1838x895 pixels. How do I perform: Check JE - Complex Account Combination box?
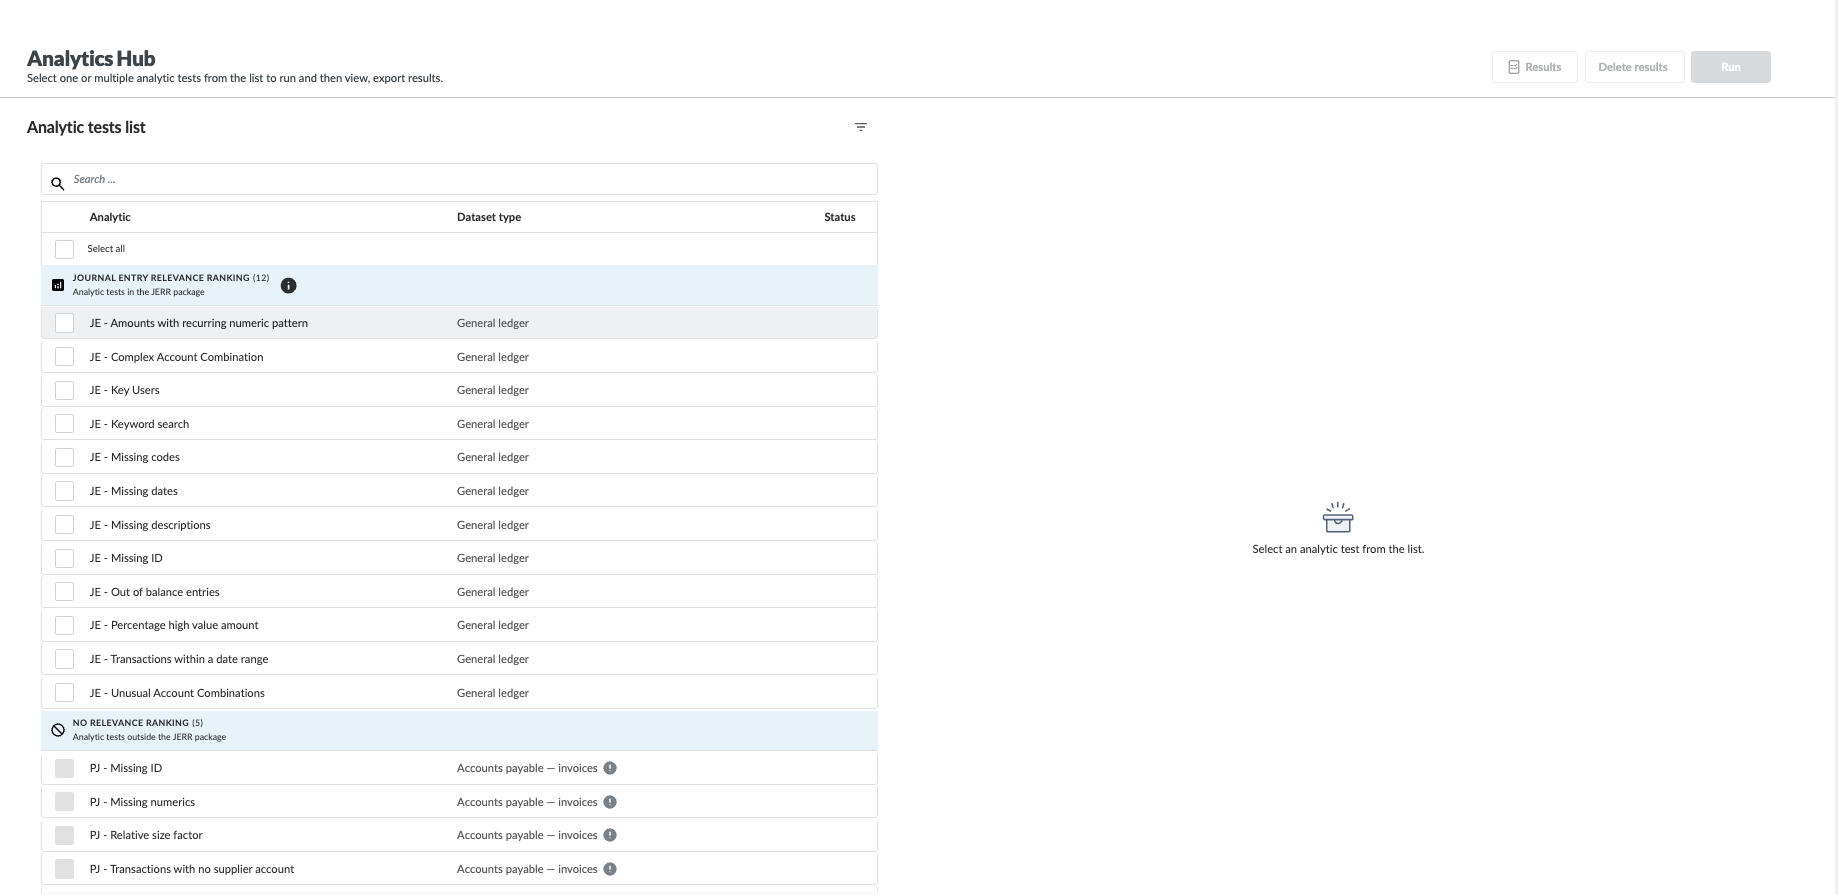(x=64, y=357)
